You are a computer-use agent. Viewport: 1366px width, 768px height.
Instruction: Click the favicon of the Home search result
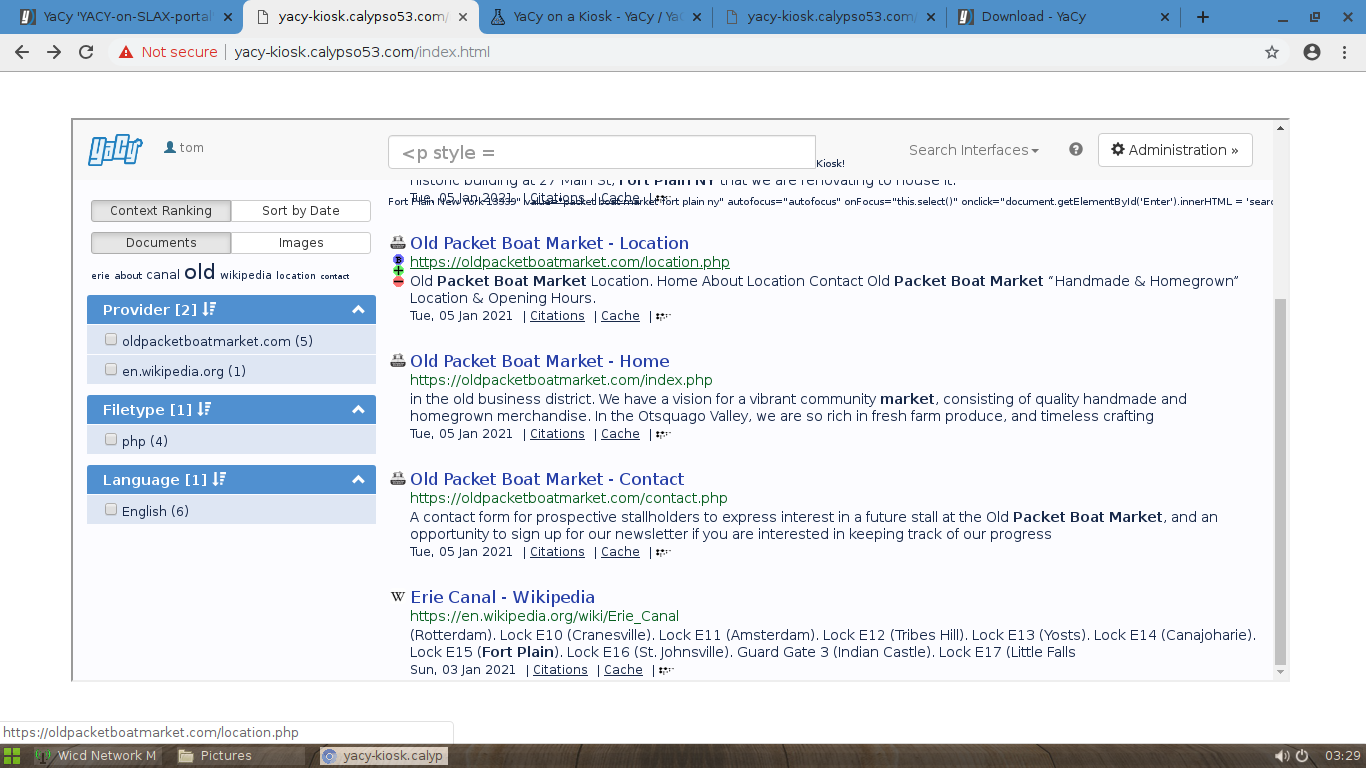[398, 361]
